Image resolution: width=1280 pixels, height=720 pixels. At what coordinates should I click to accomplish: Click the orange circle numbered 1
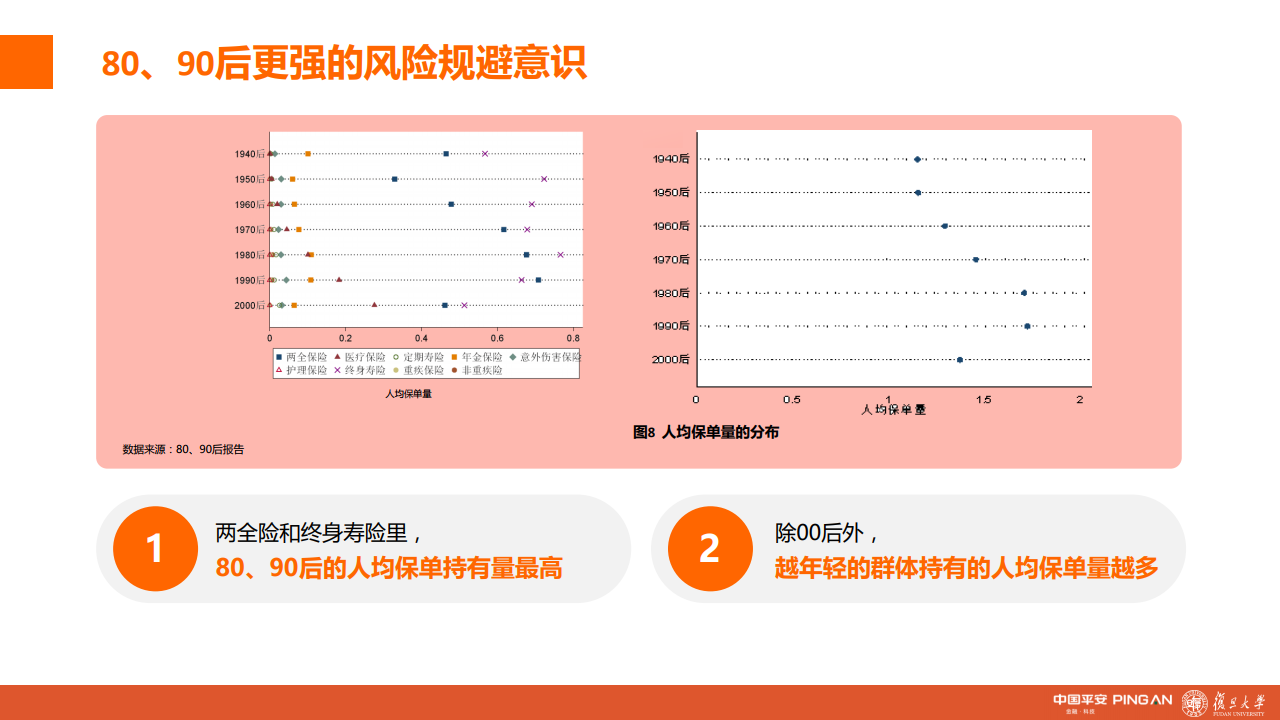[x=155, y=548]
